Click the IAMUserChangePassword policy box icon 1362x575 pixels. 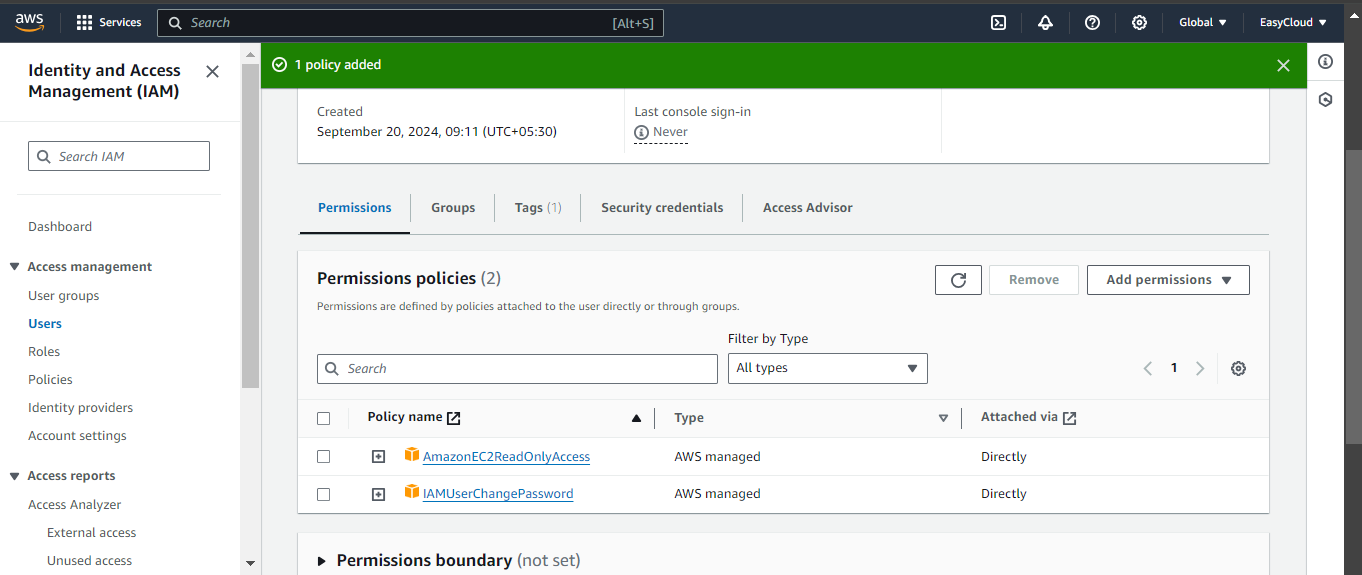click(x=412, y=492)
